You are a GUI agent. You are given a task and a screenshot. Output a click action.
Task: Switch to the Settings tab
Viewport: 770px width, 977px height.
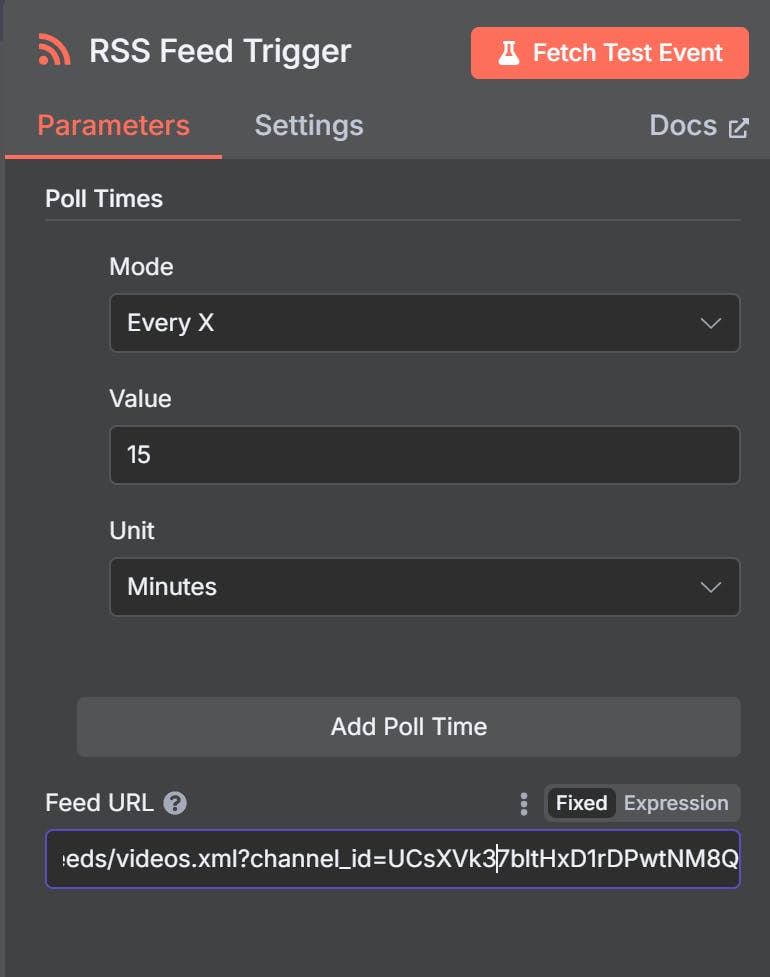pyautogui.click(x=309, y=126)
